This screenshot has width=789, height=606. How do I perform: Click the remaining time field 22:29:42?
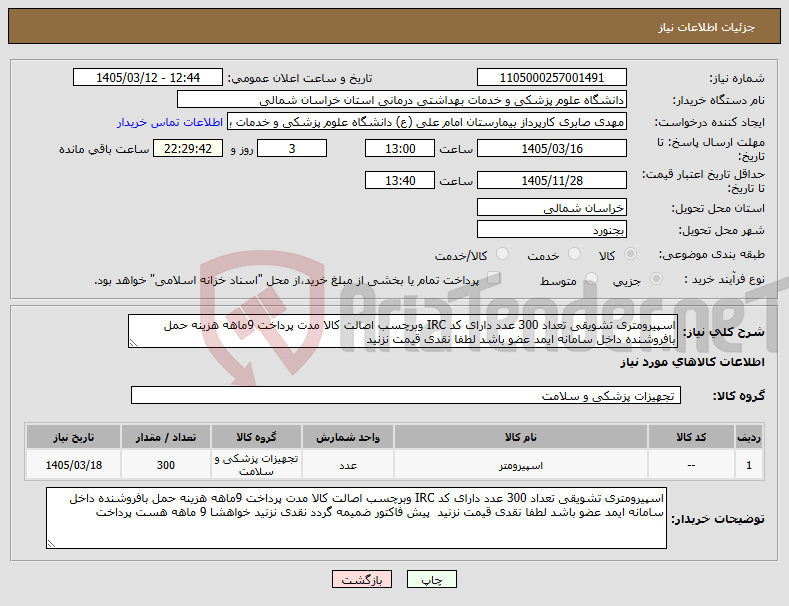pyautogui.click(x=188, y=148)
